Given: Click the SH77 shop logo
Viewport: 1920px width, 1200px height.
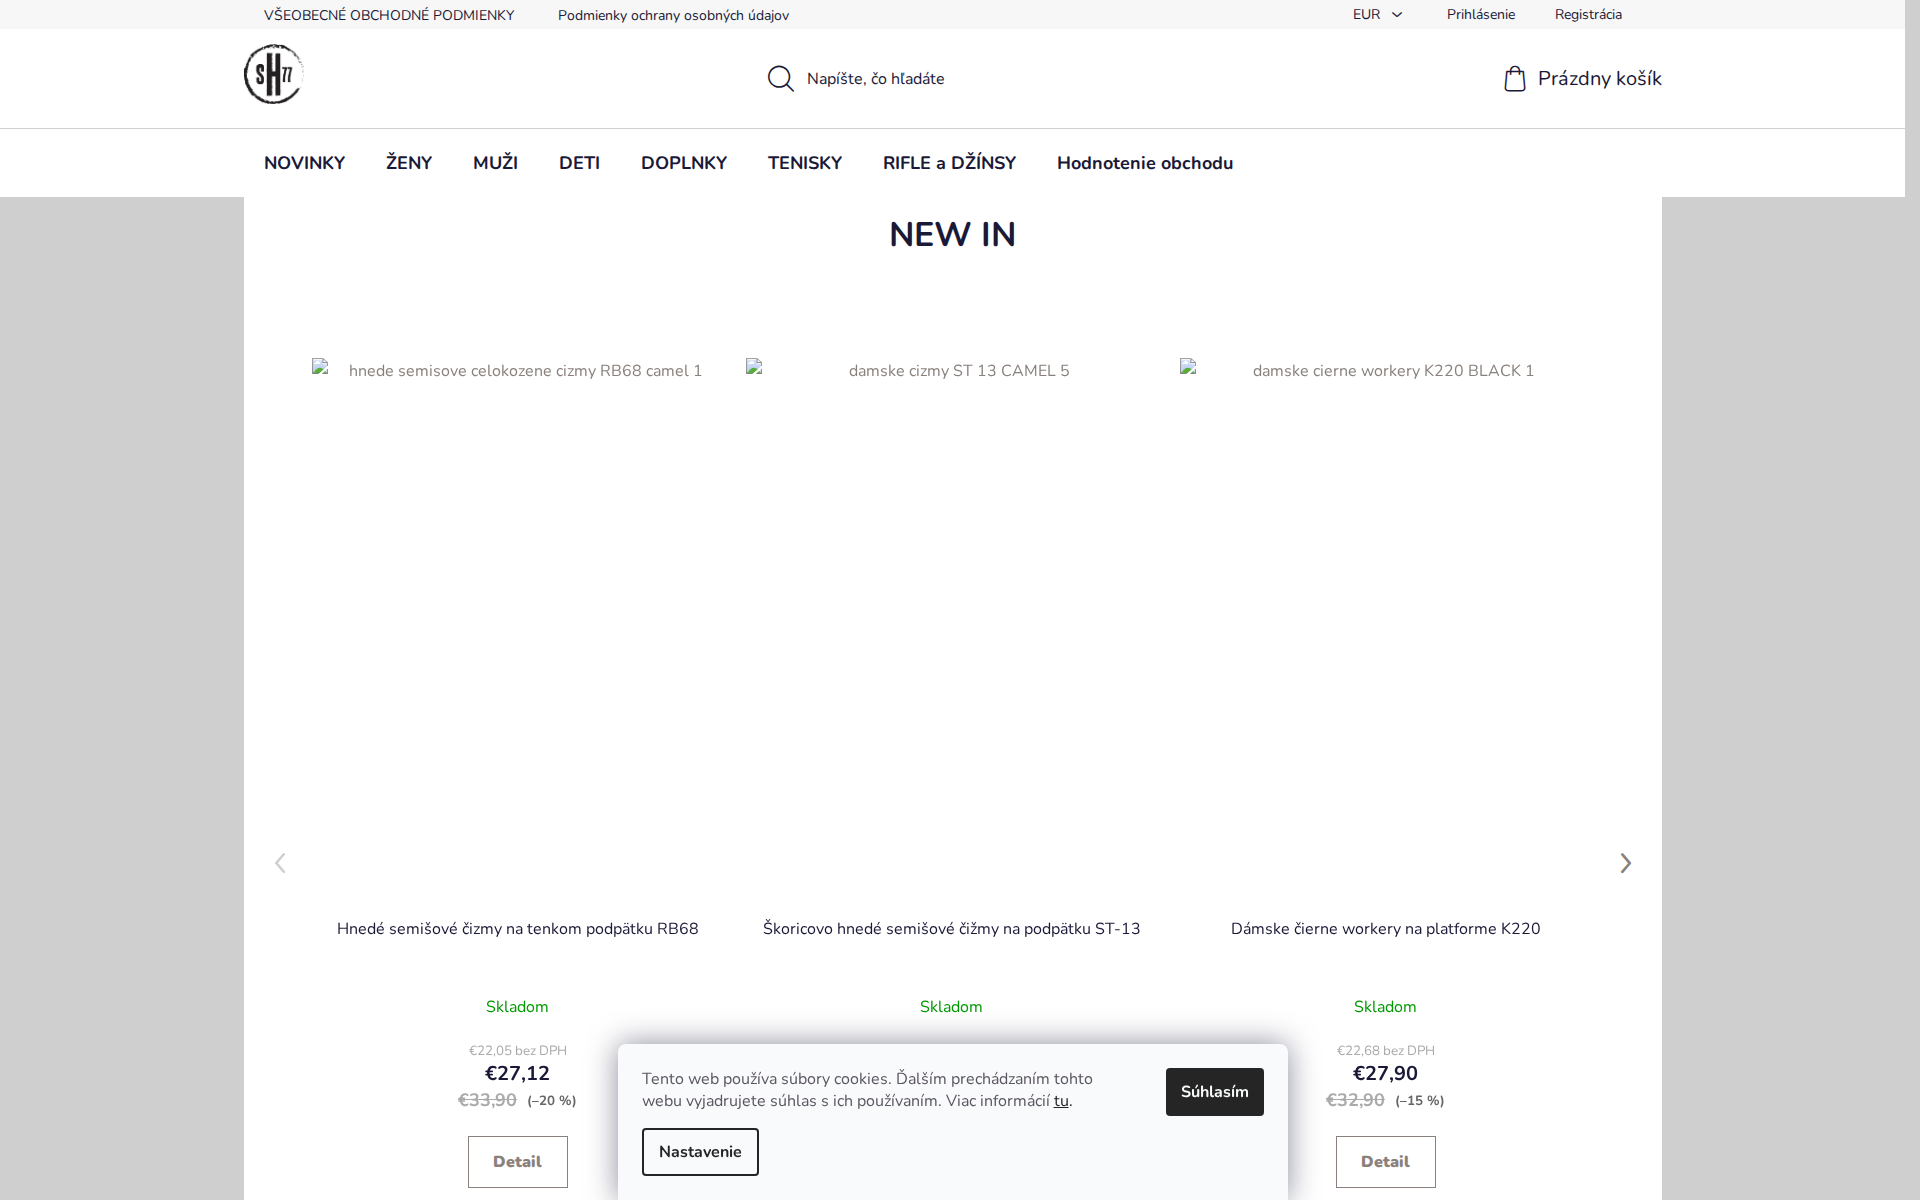Looking at the screenshot, I should tap(273, 74).
